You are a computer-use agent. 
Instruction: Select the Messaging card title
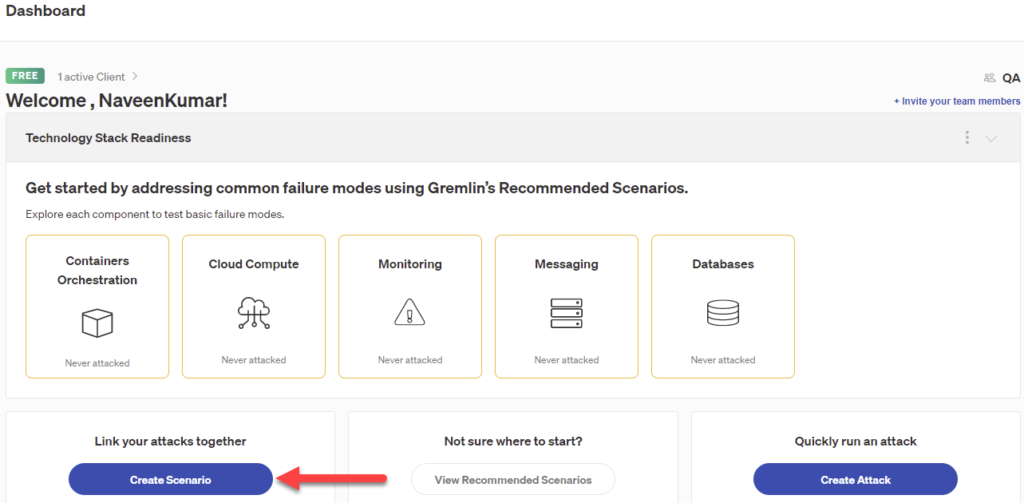tap(566, 265)
